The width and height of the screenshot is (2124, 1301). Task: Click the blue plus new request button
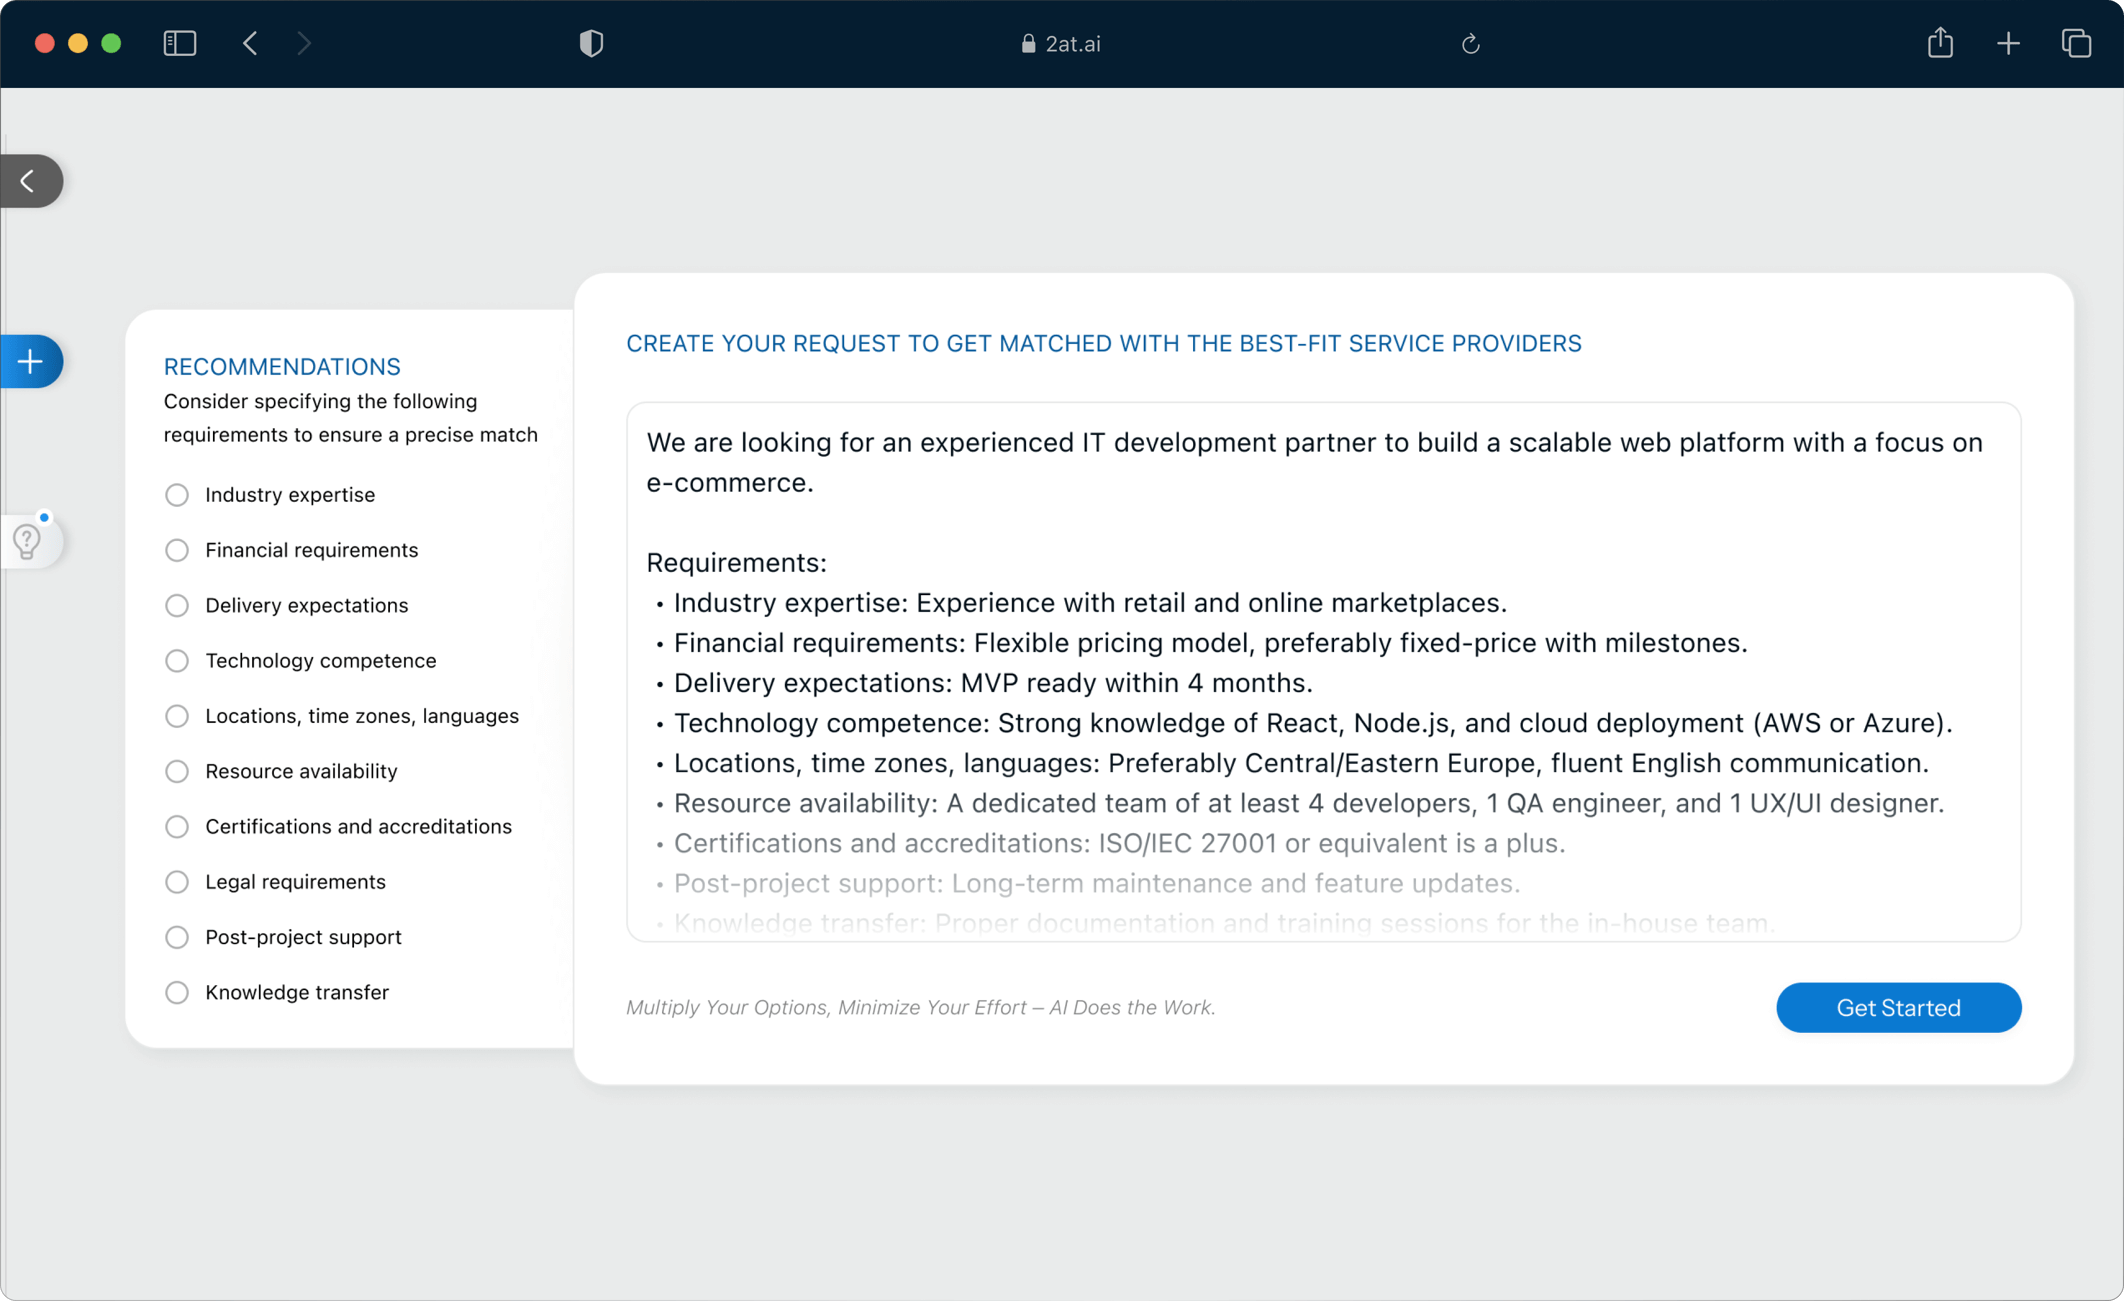click(x=31, y=362)
